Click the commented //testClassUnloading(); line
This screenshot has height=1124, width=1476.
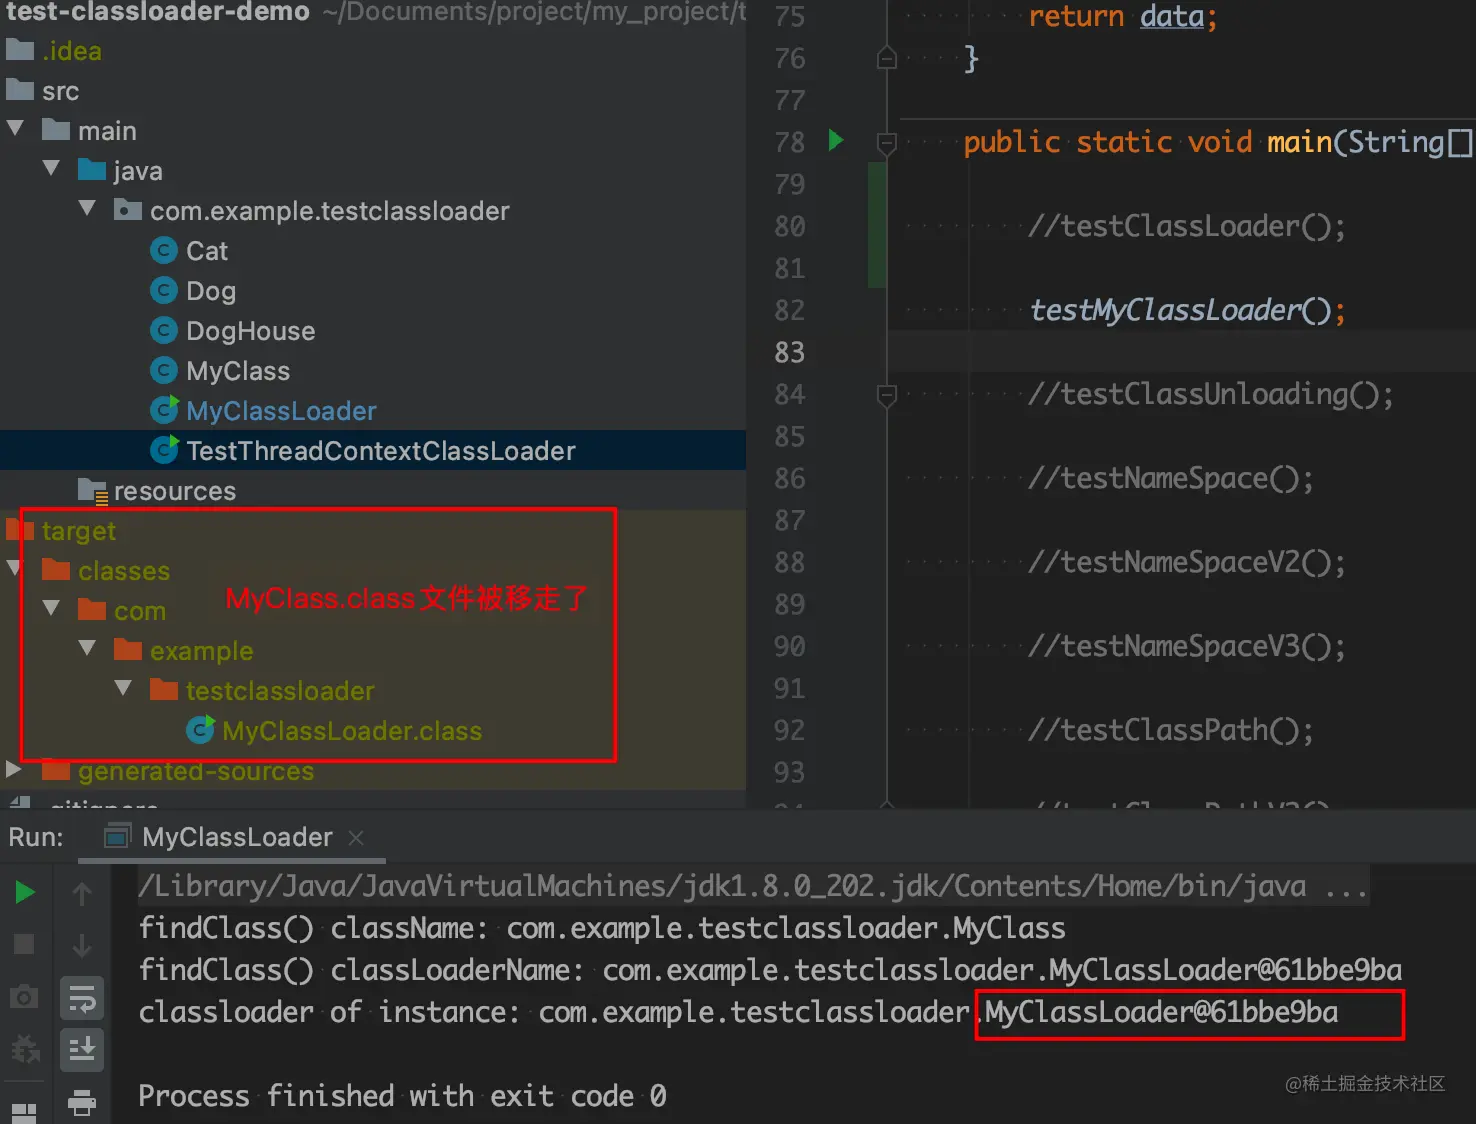(x=1211, y=394)
